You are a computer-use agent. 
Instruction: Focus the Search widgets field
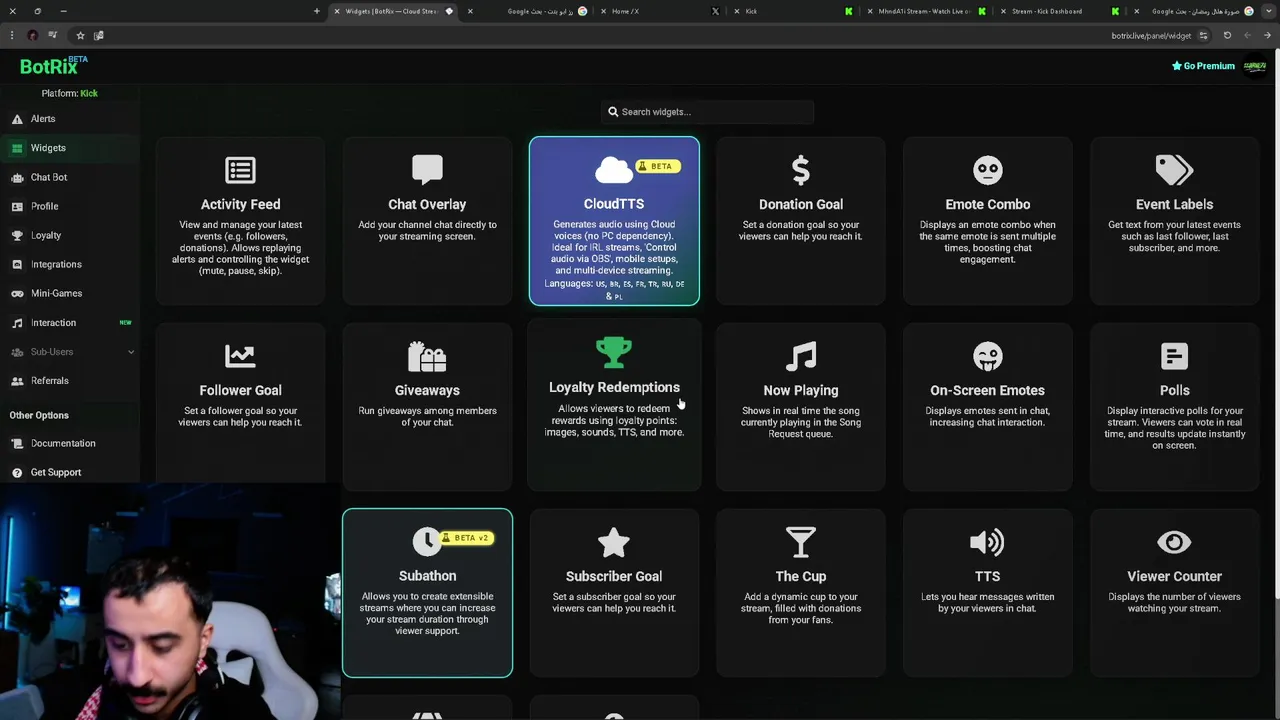(x=707, y=112)
